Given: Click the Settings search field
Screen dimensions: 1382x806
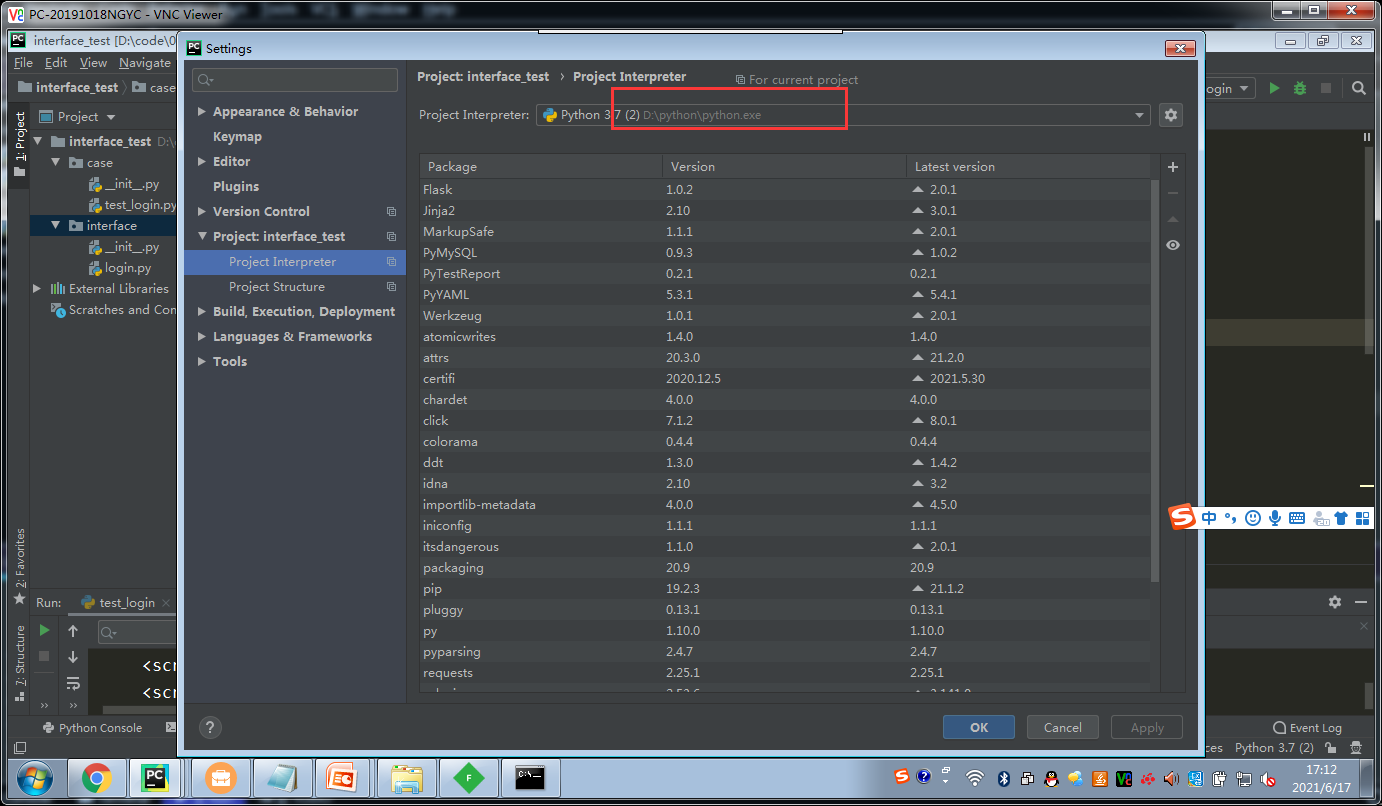Looking at the screenshot, I should point(295,80).
